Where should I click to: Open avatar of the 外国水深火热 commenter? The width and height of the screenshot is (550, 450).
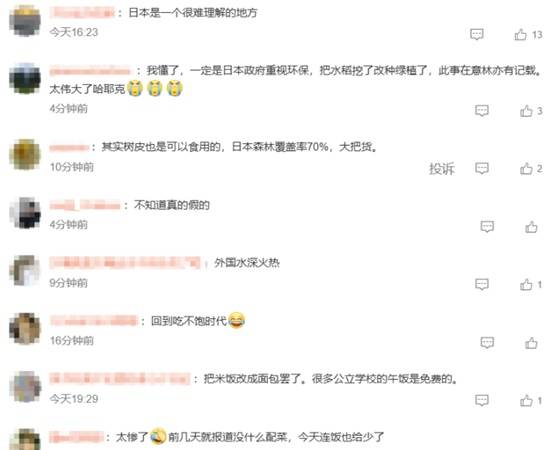point(25,270)
